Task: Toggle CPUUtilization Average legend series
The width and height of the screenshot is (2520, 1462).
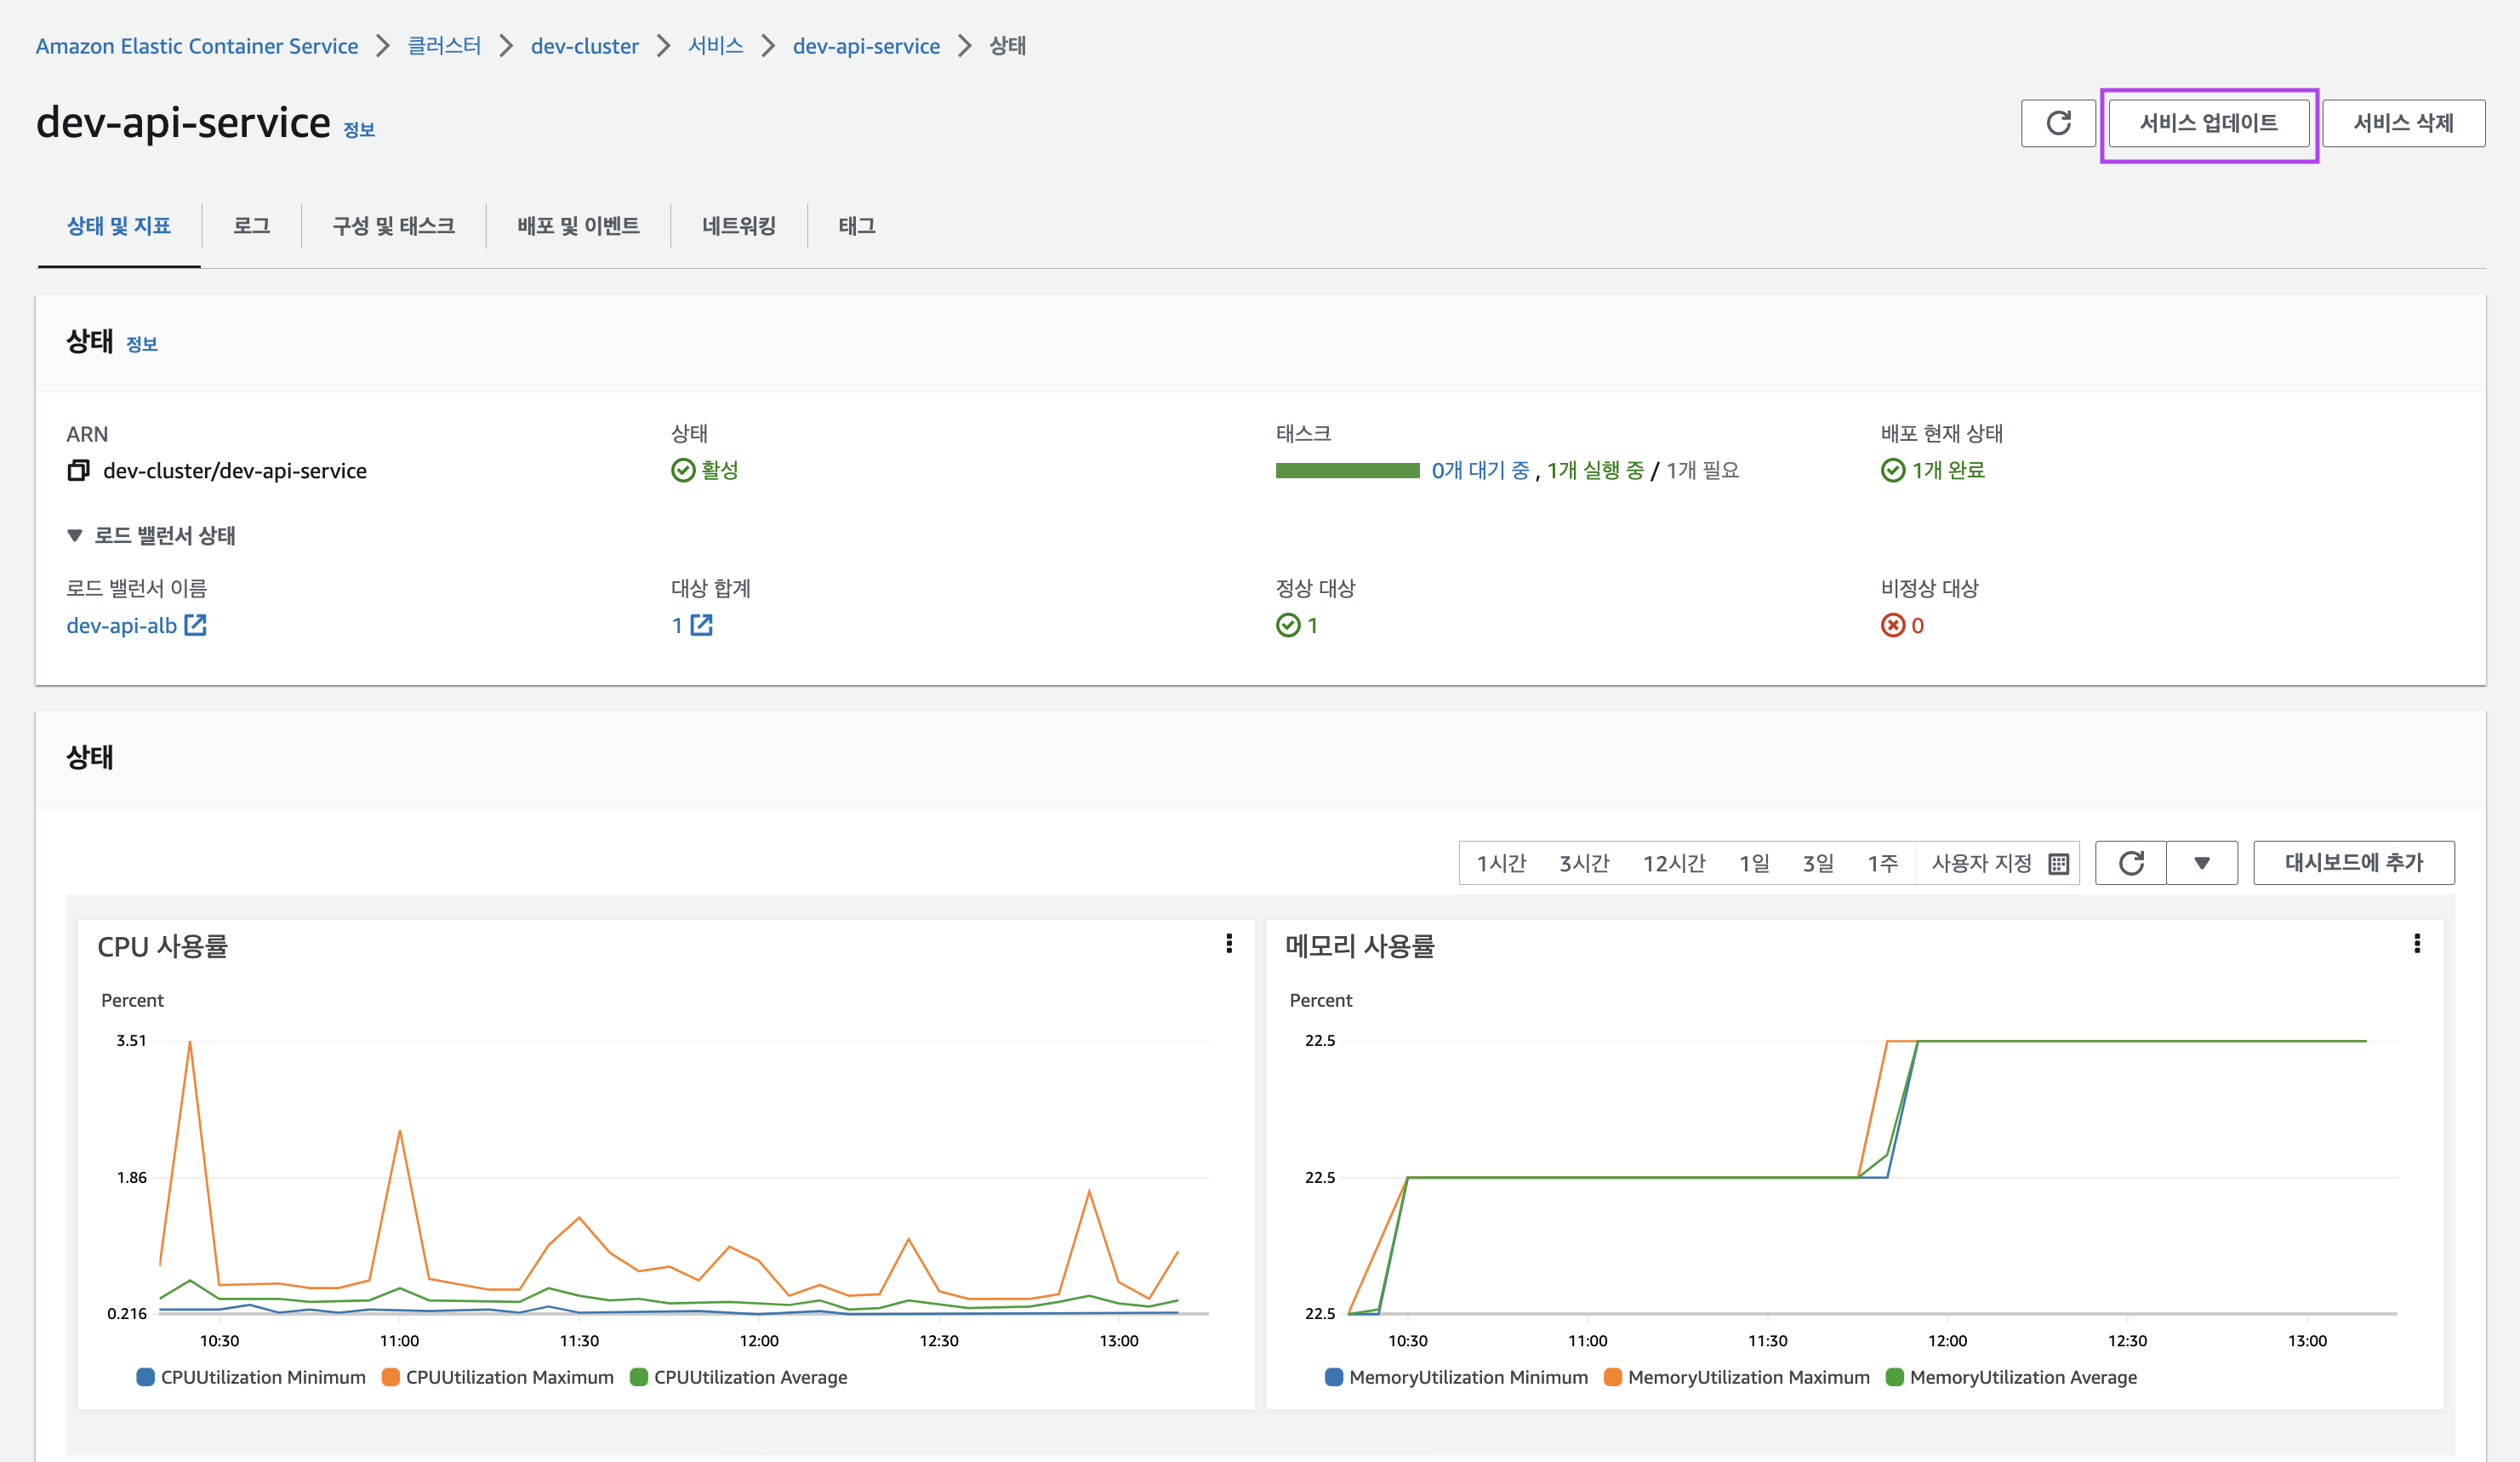Action: coord(739,1377)
